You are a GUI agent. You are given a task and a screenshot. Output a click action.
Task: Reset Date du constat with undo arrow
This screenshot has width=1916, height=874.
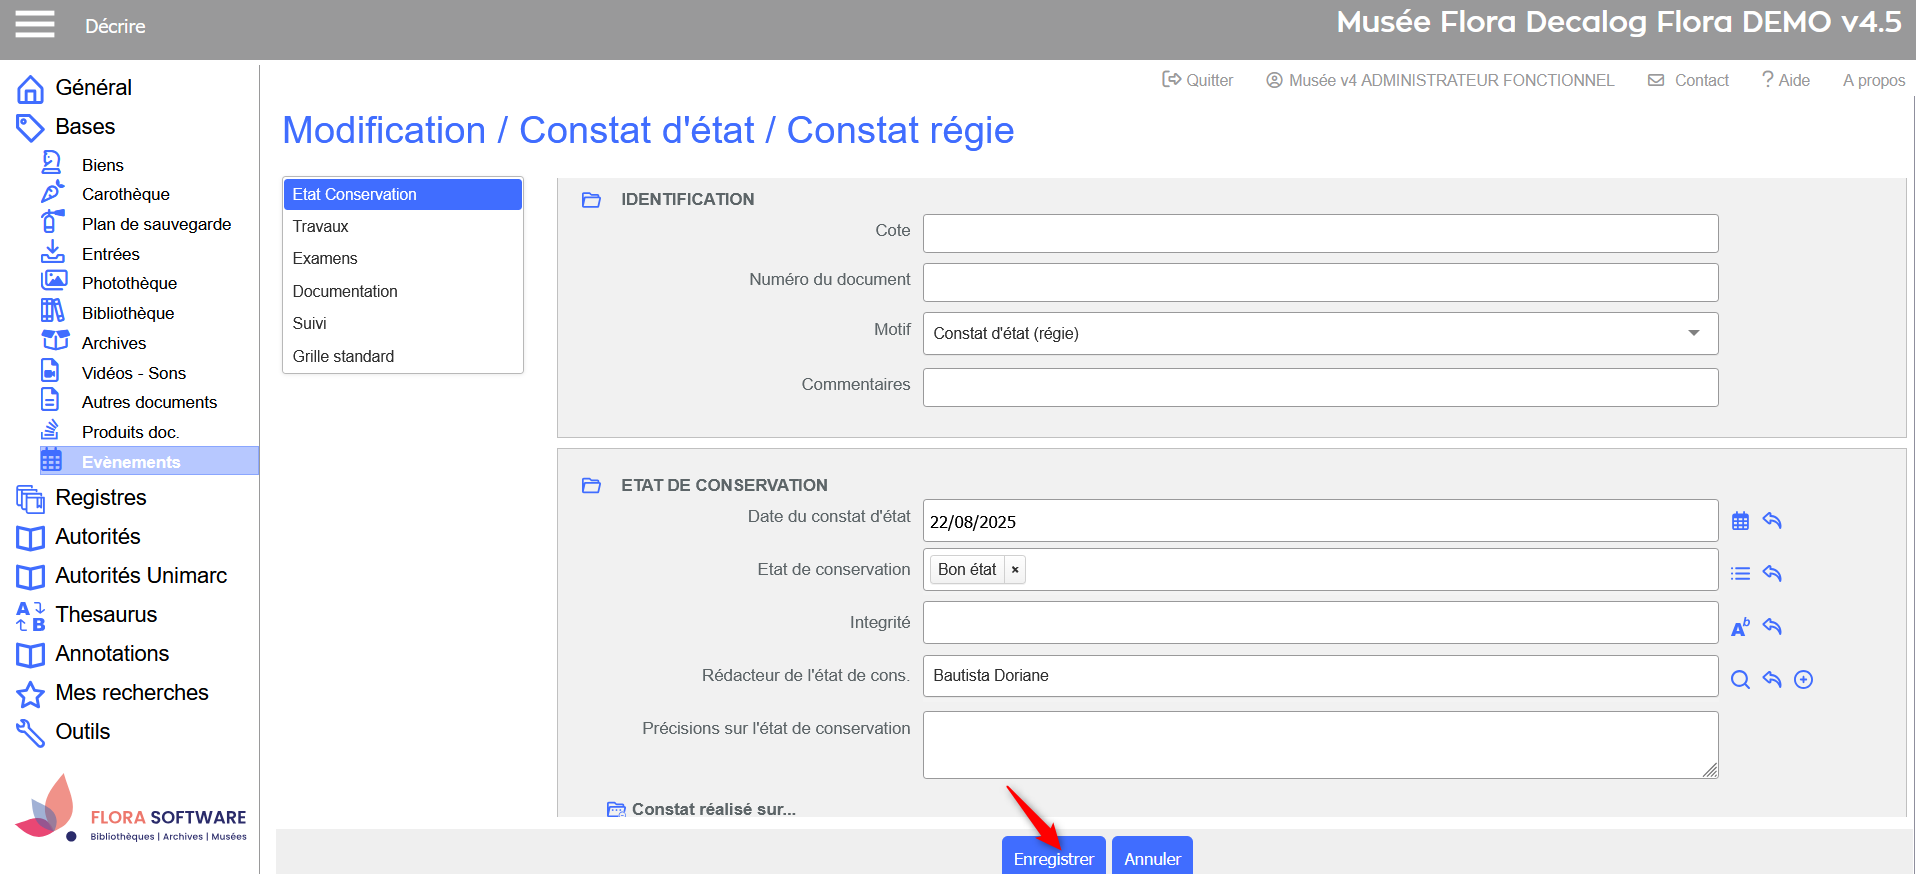(1772, 521)
